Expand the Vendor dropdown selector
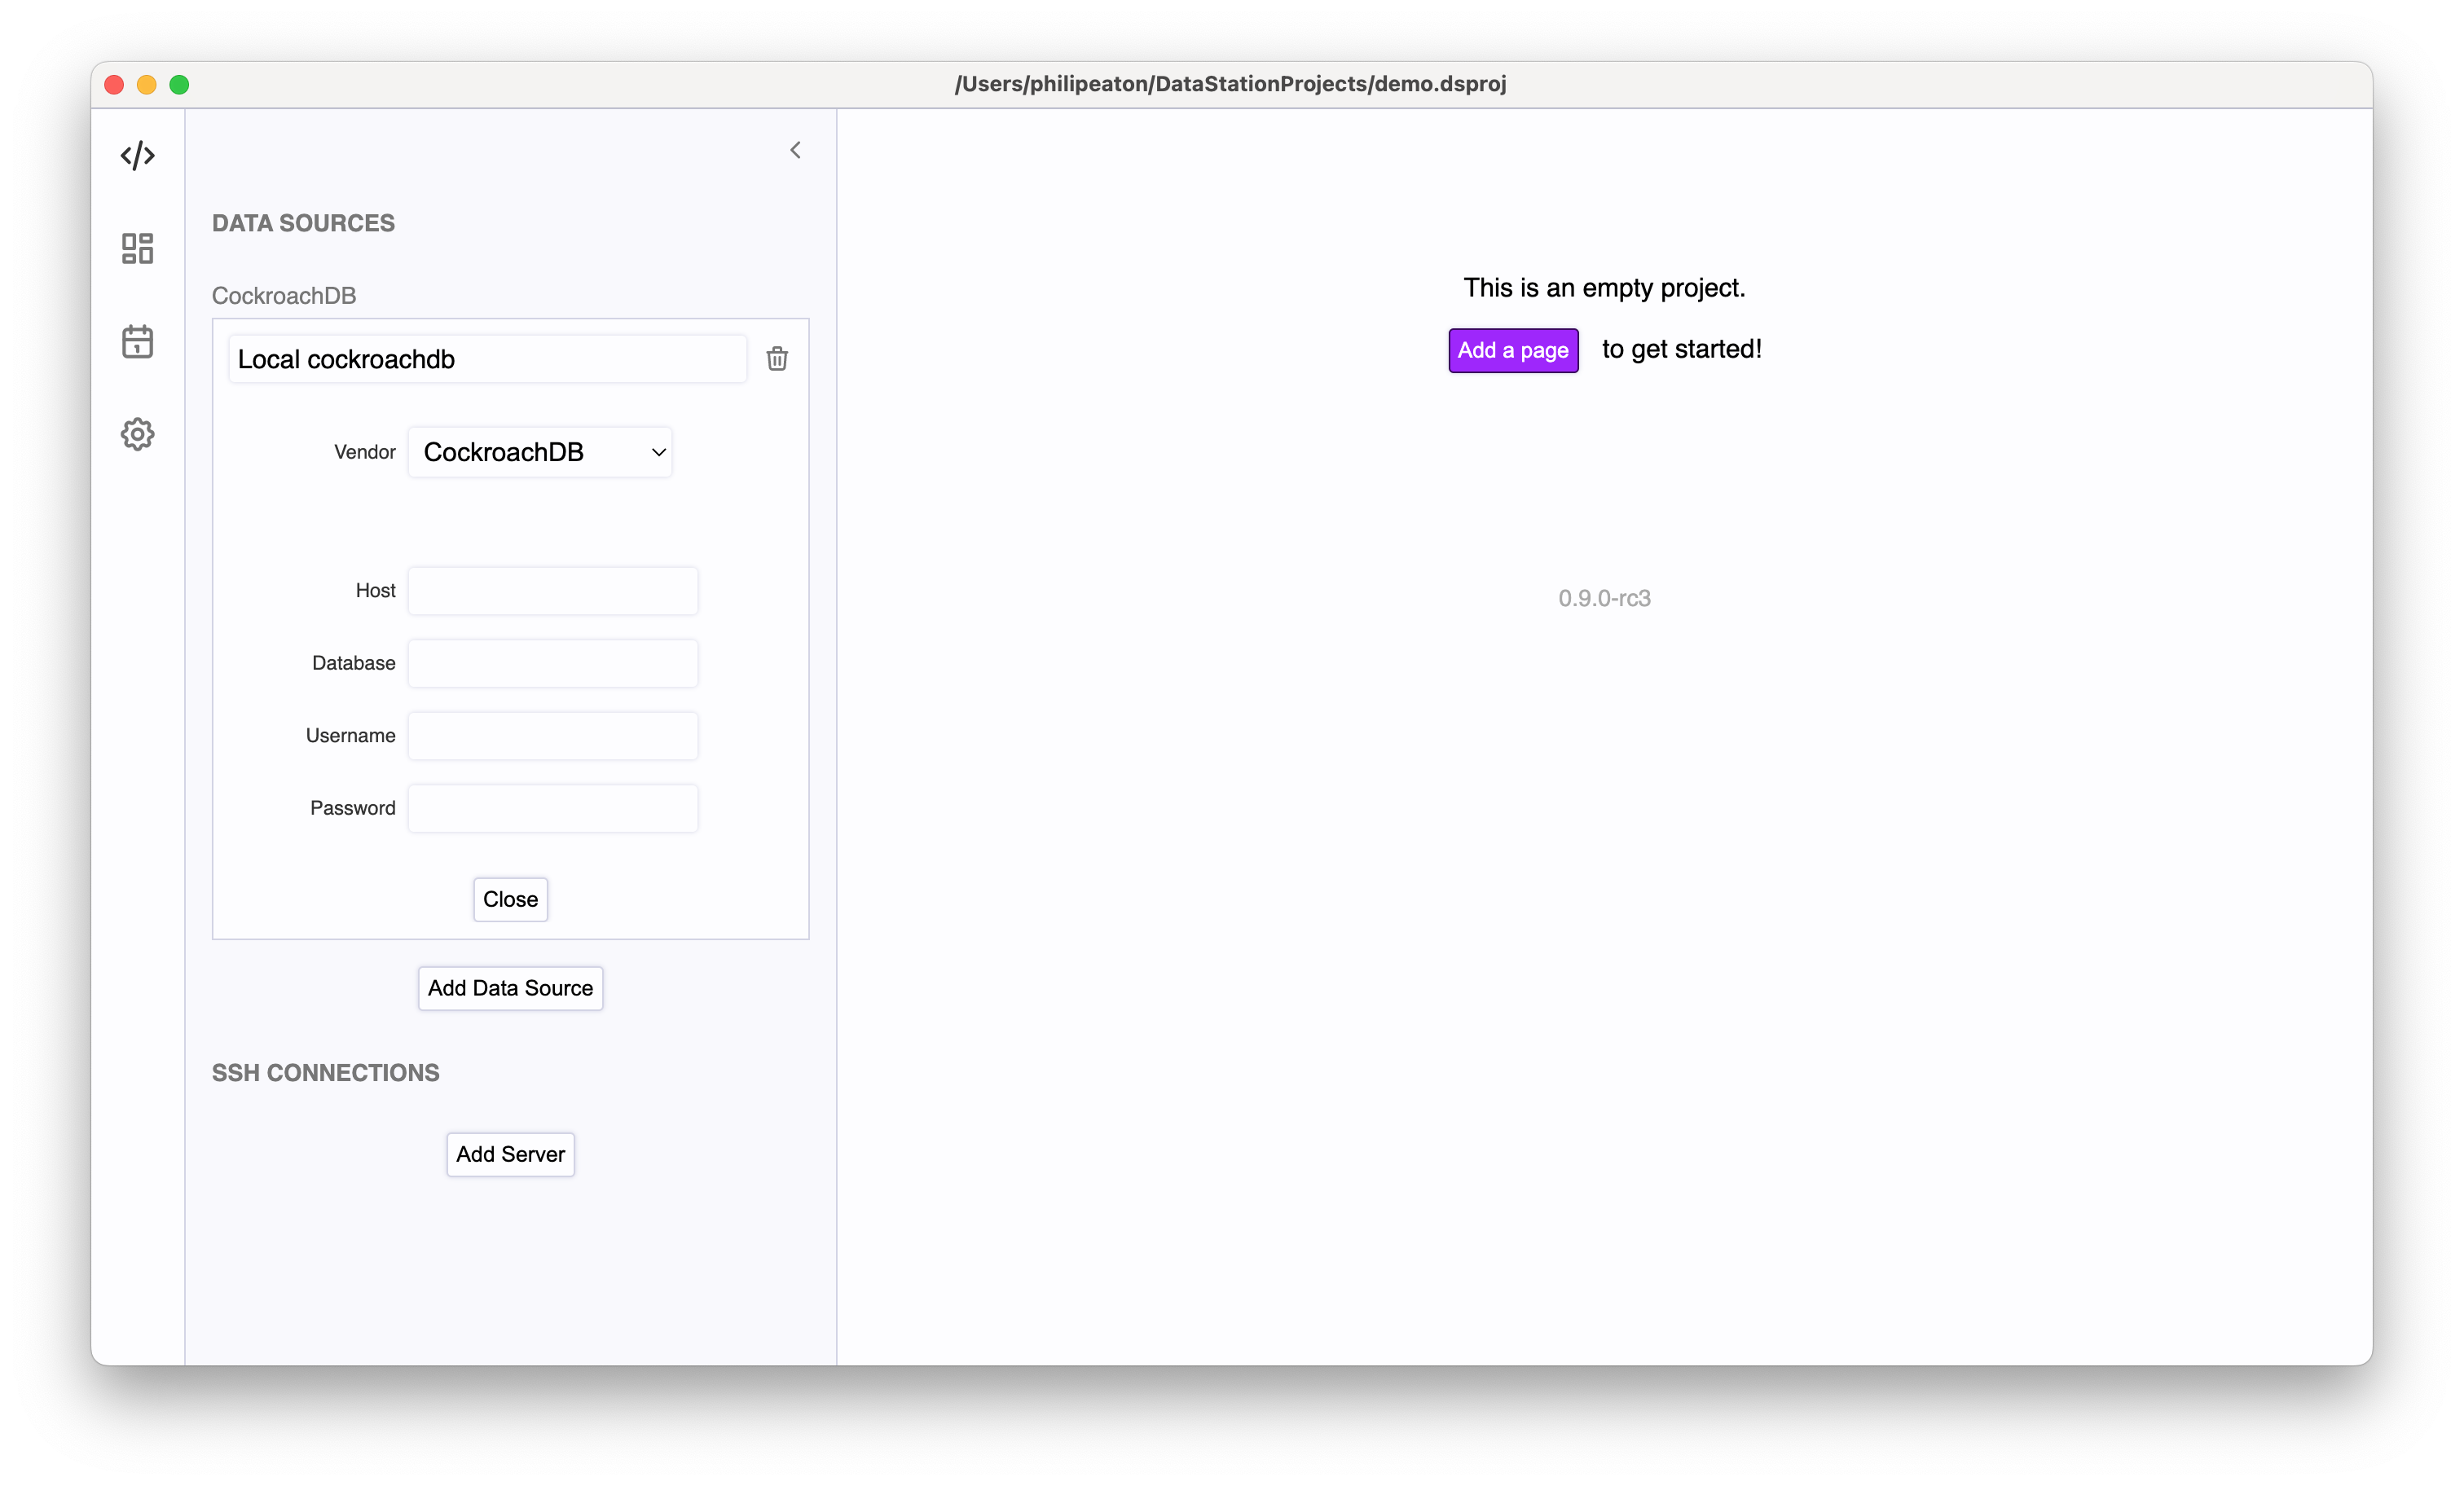The width and height of the screenshot is (2464, 1486). tap(539, 452)
